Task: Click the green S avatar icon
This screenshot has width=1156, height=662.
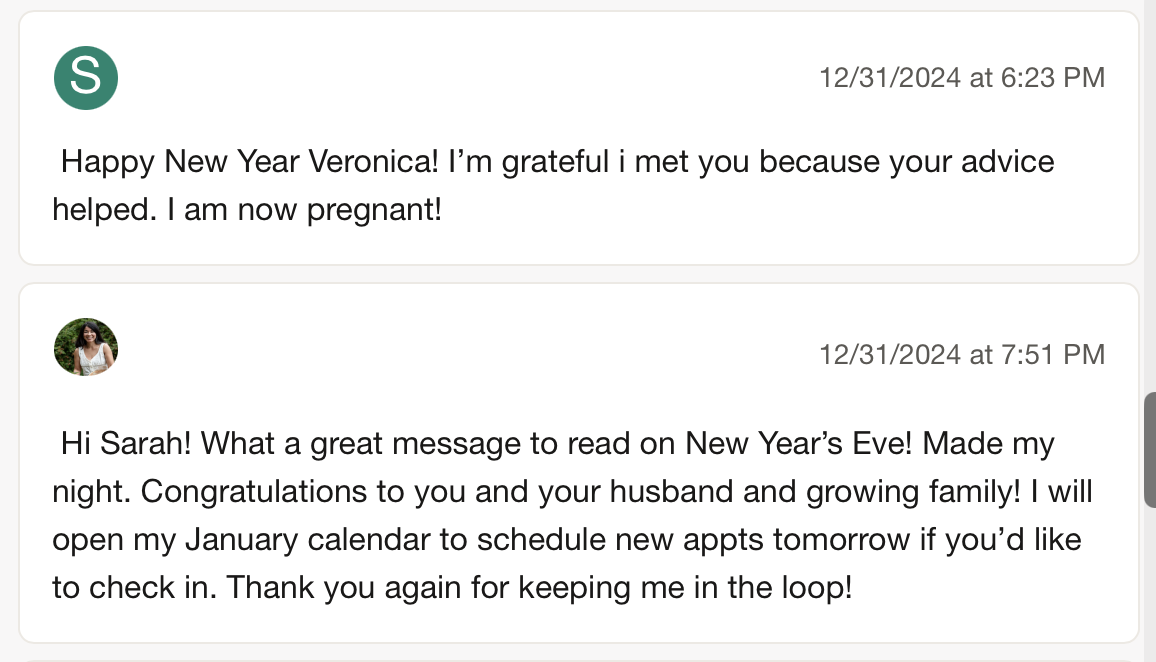Action: tap(86, 77)
